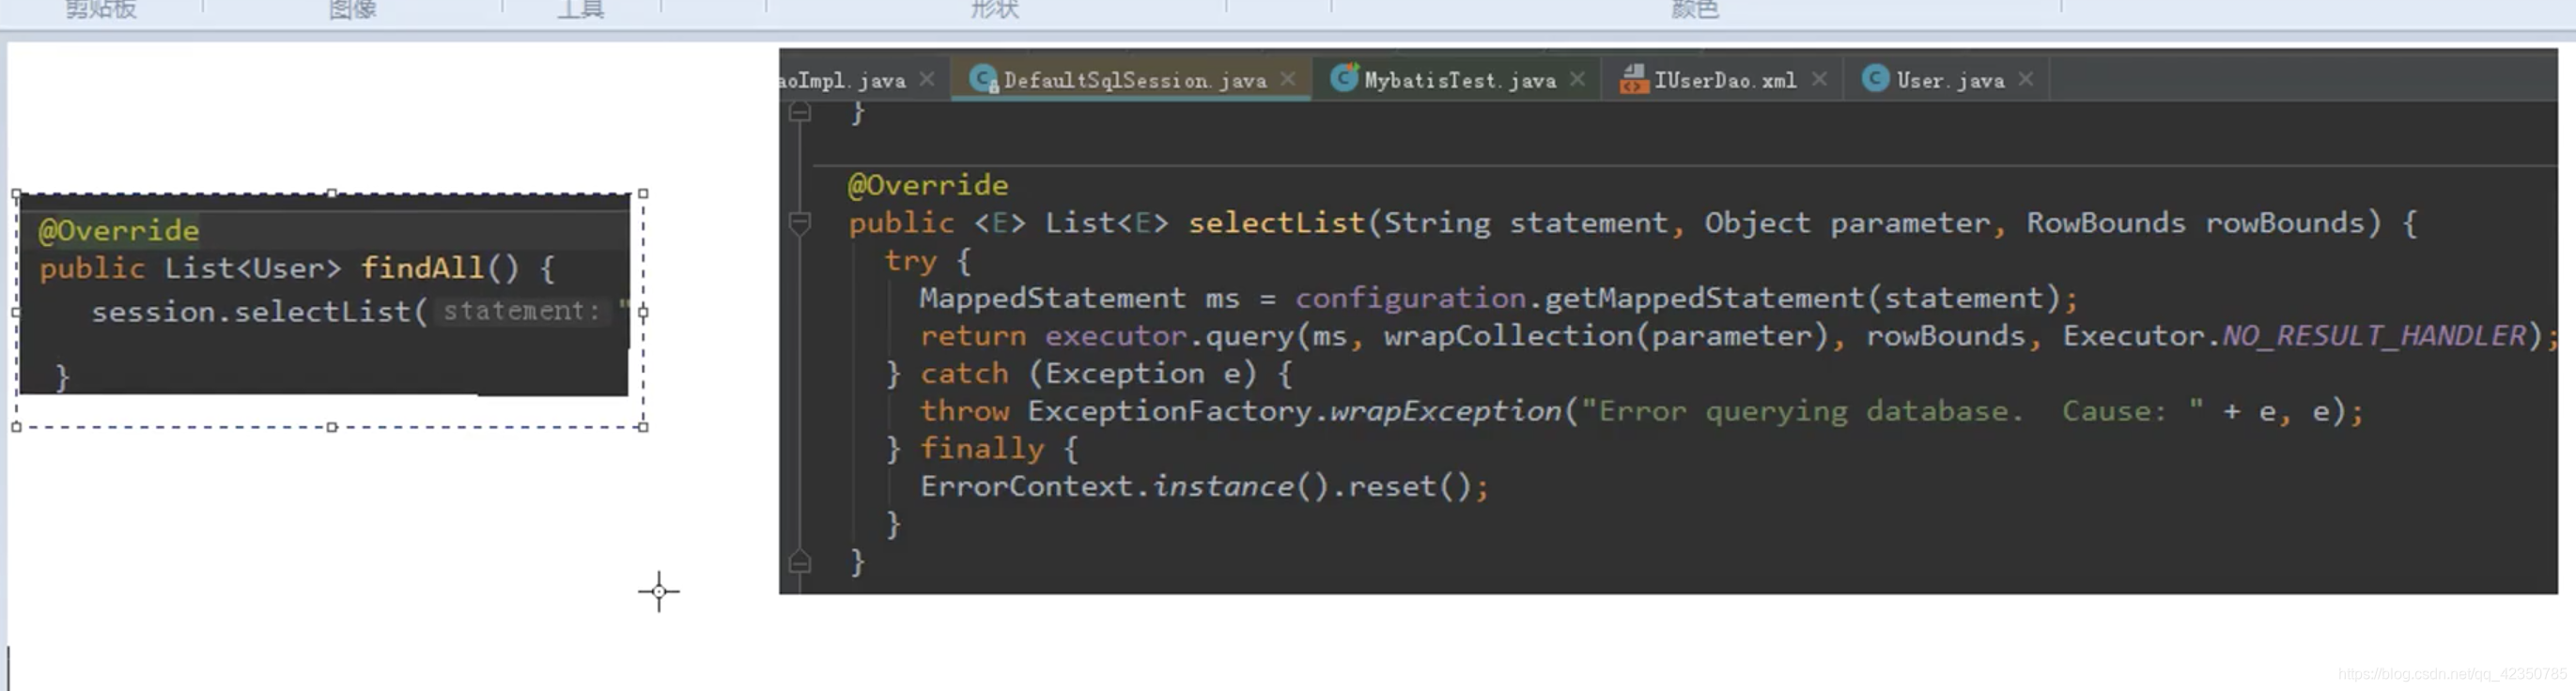Close the IUserDao.xml tab

click(1819, 79)
